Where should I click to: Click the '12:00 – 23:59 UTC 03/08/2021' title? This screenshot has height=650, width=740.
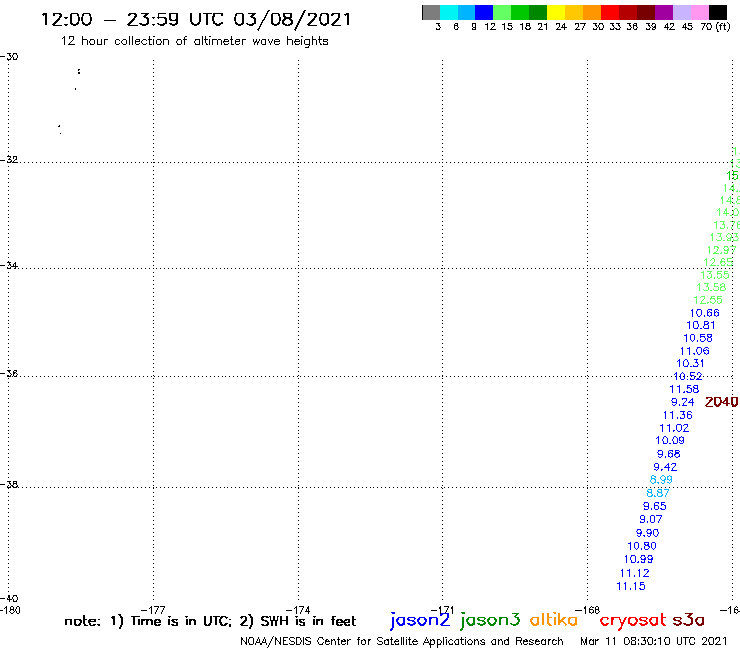(x=196, y=20)
